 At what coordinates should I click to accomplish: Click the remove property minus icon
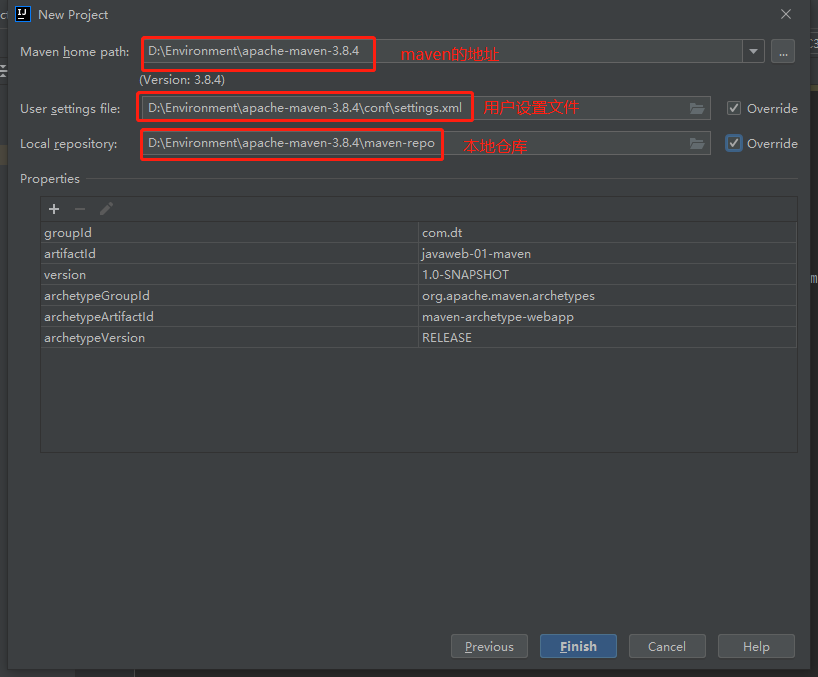[80, 209]
